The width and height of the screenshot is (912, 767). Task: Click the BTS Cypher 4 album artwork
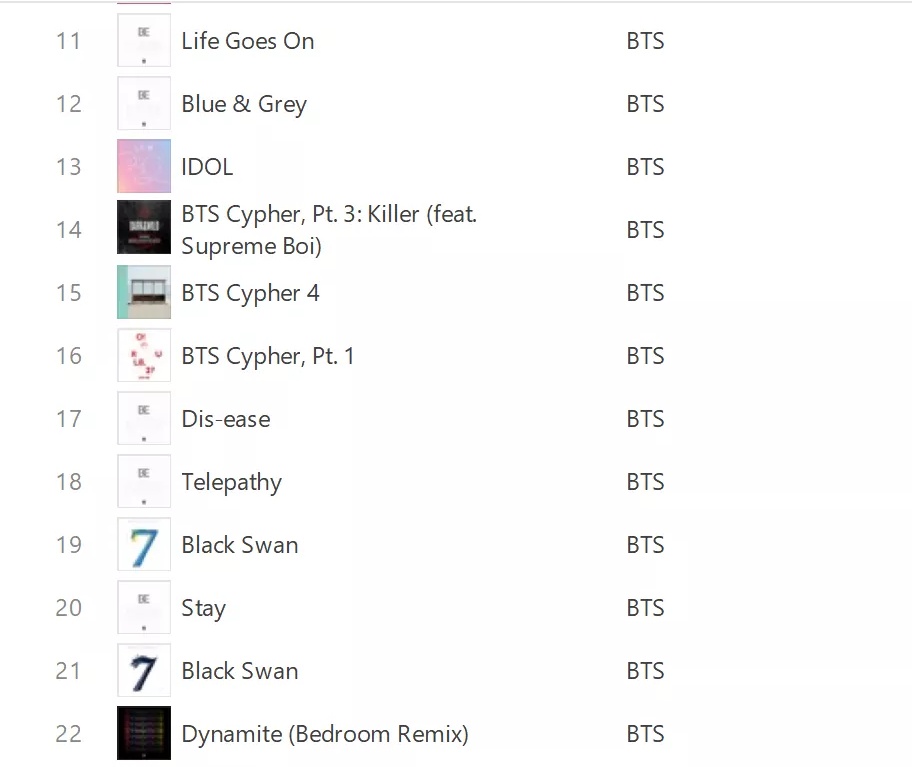point(143,292)
